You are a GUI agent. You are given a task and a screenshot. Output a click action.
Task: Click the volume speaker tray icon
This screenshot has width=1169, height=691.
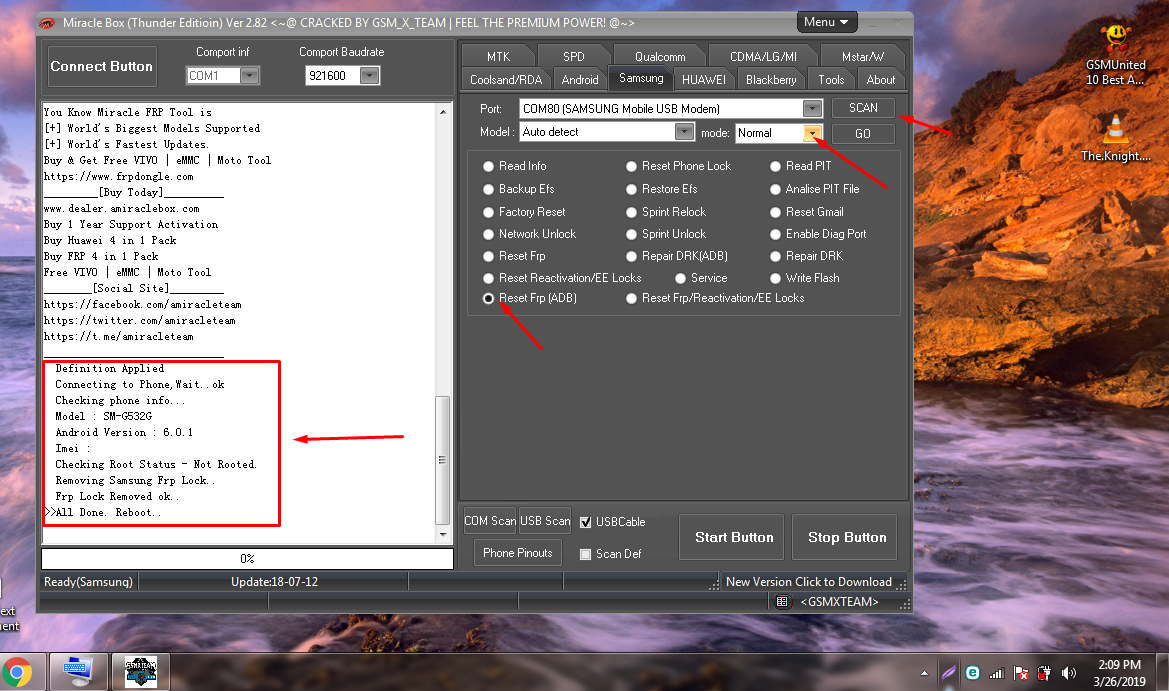[1068, 673]
